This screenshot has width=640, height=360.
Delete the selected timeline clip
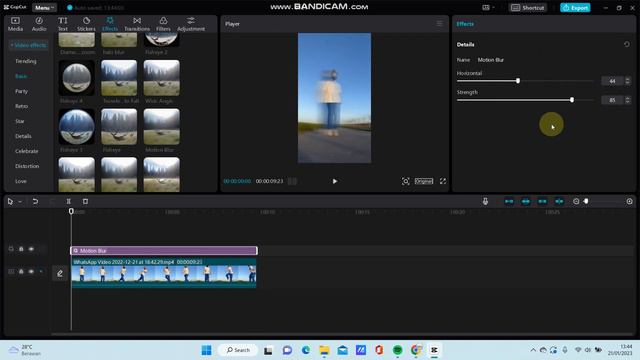point(85,201)
